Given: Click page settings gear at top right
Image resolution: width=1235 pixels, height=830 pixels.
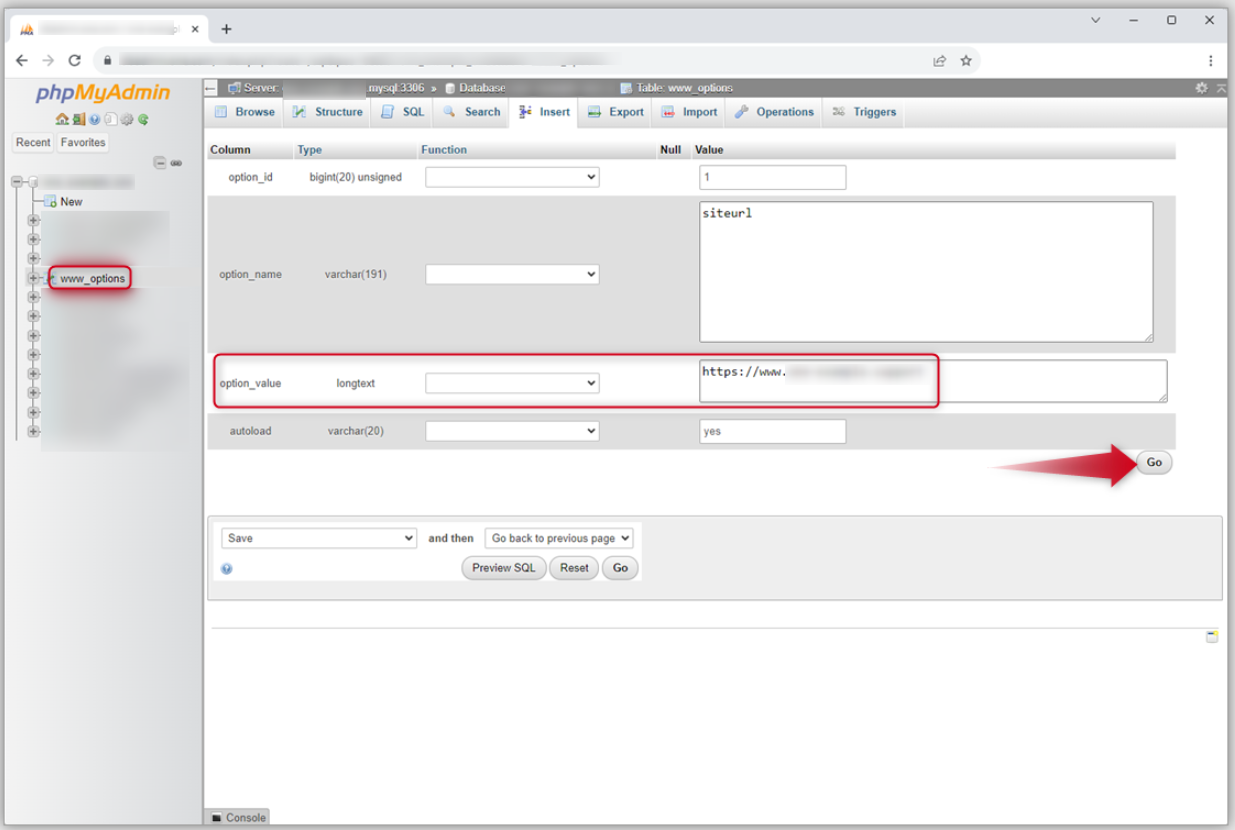Looking at the screenshot, I should [1201, 88].
